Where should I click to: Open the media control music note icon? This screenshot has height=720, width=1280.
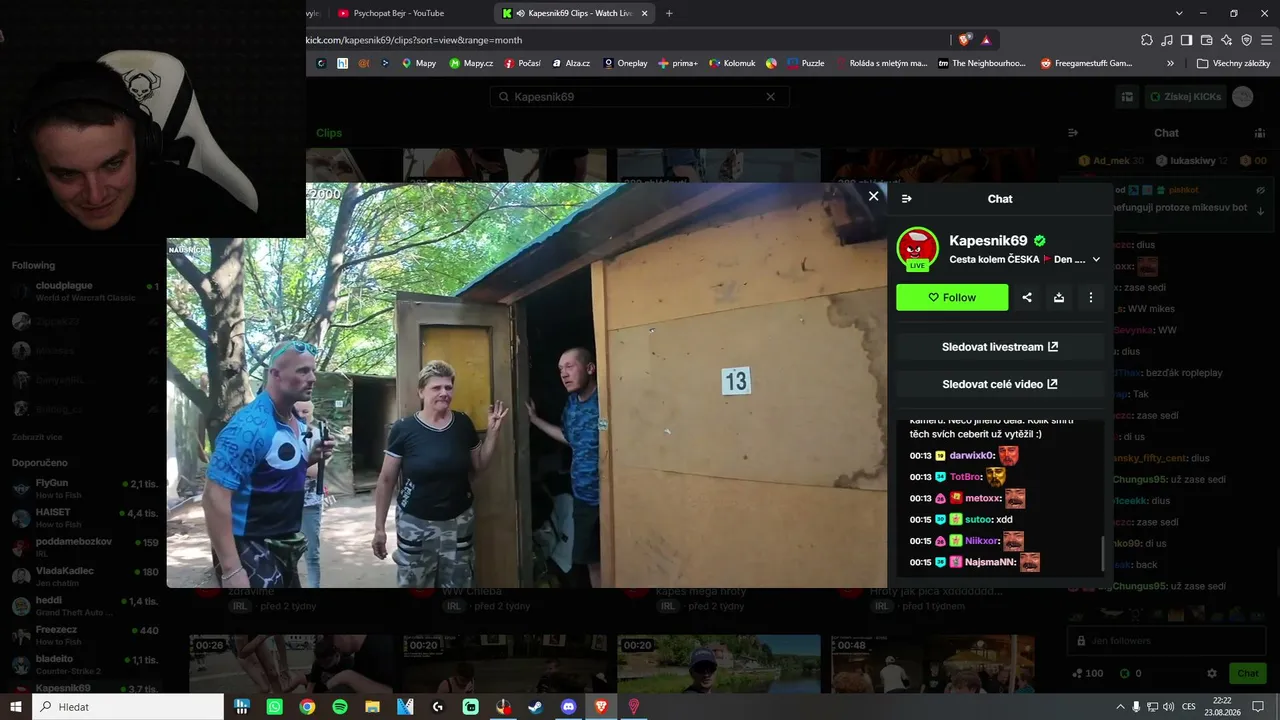coord(1167,40)
